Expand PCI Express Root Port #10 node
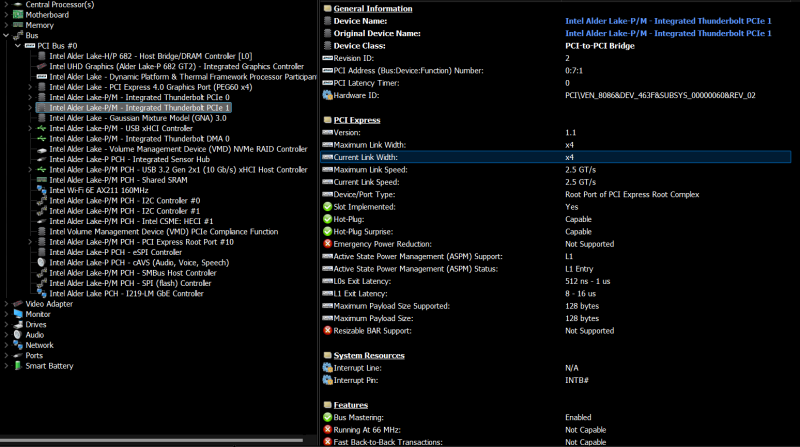 [x=30, y=242]
